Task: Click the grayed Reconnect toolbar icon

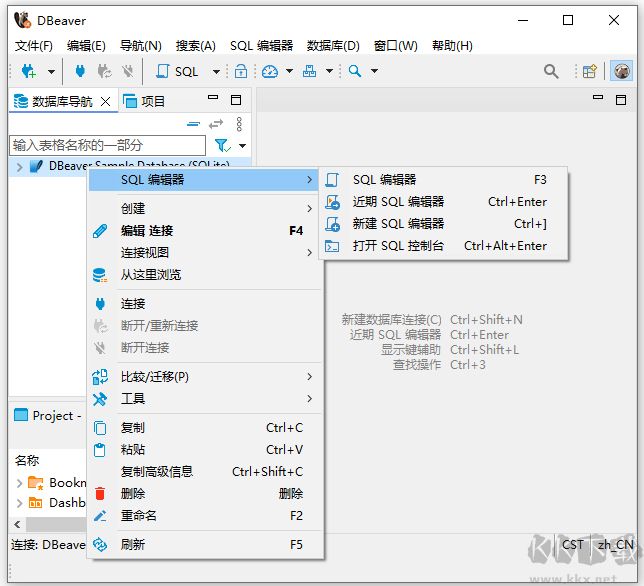Action: 104,71
